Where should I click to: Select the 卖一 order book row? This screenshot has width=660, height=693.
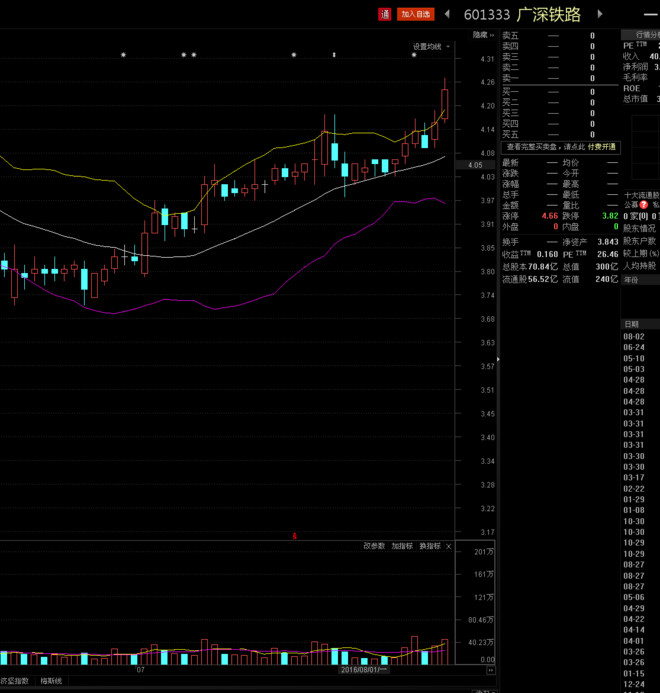[x=560, y=78]
